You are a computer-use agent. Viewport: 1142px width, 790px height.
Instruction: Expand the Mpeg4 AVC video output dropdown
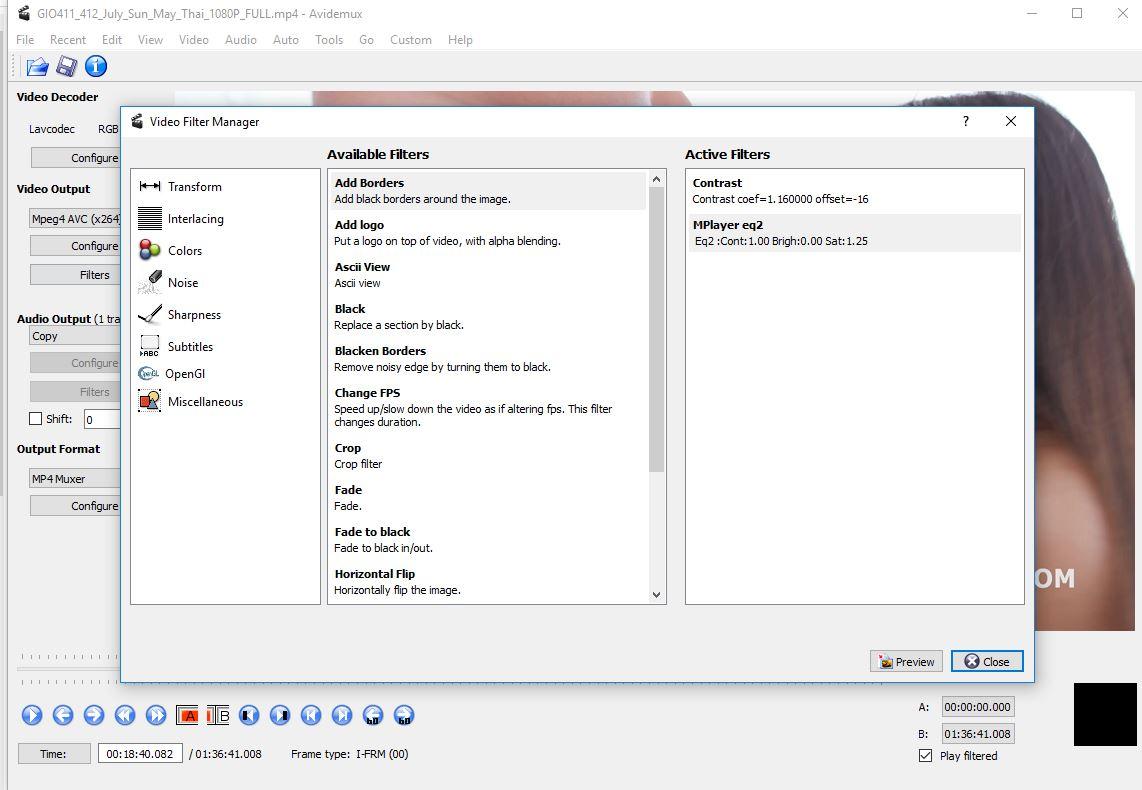(75, 219)
